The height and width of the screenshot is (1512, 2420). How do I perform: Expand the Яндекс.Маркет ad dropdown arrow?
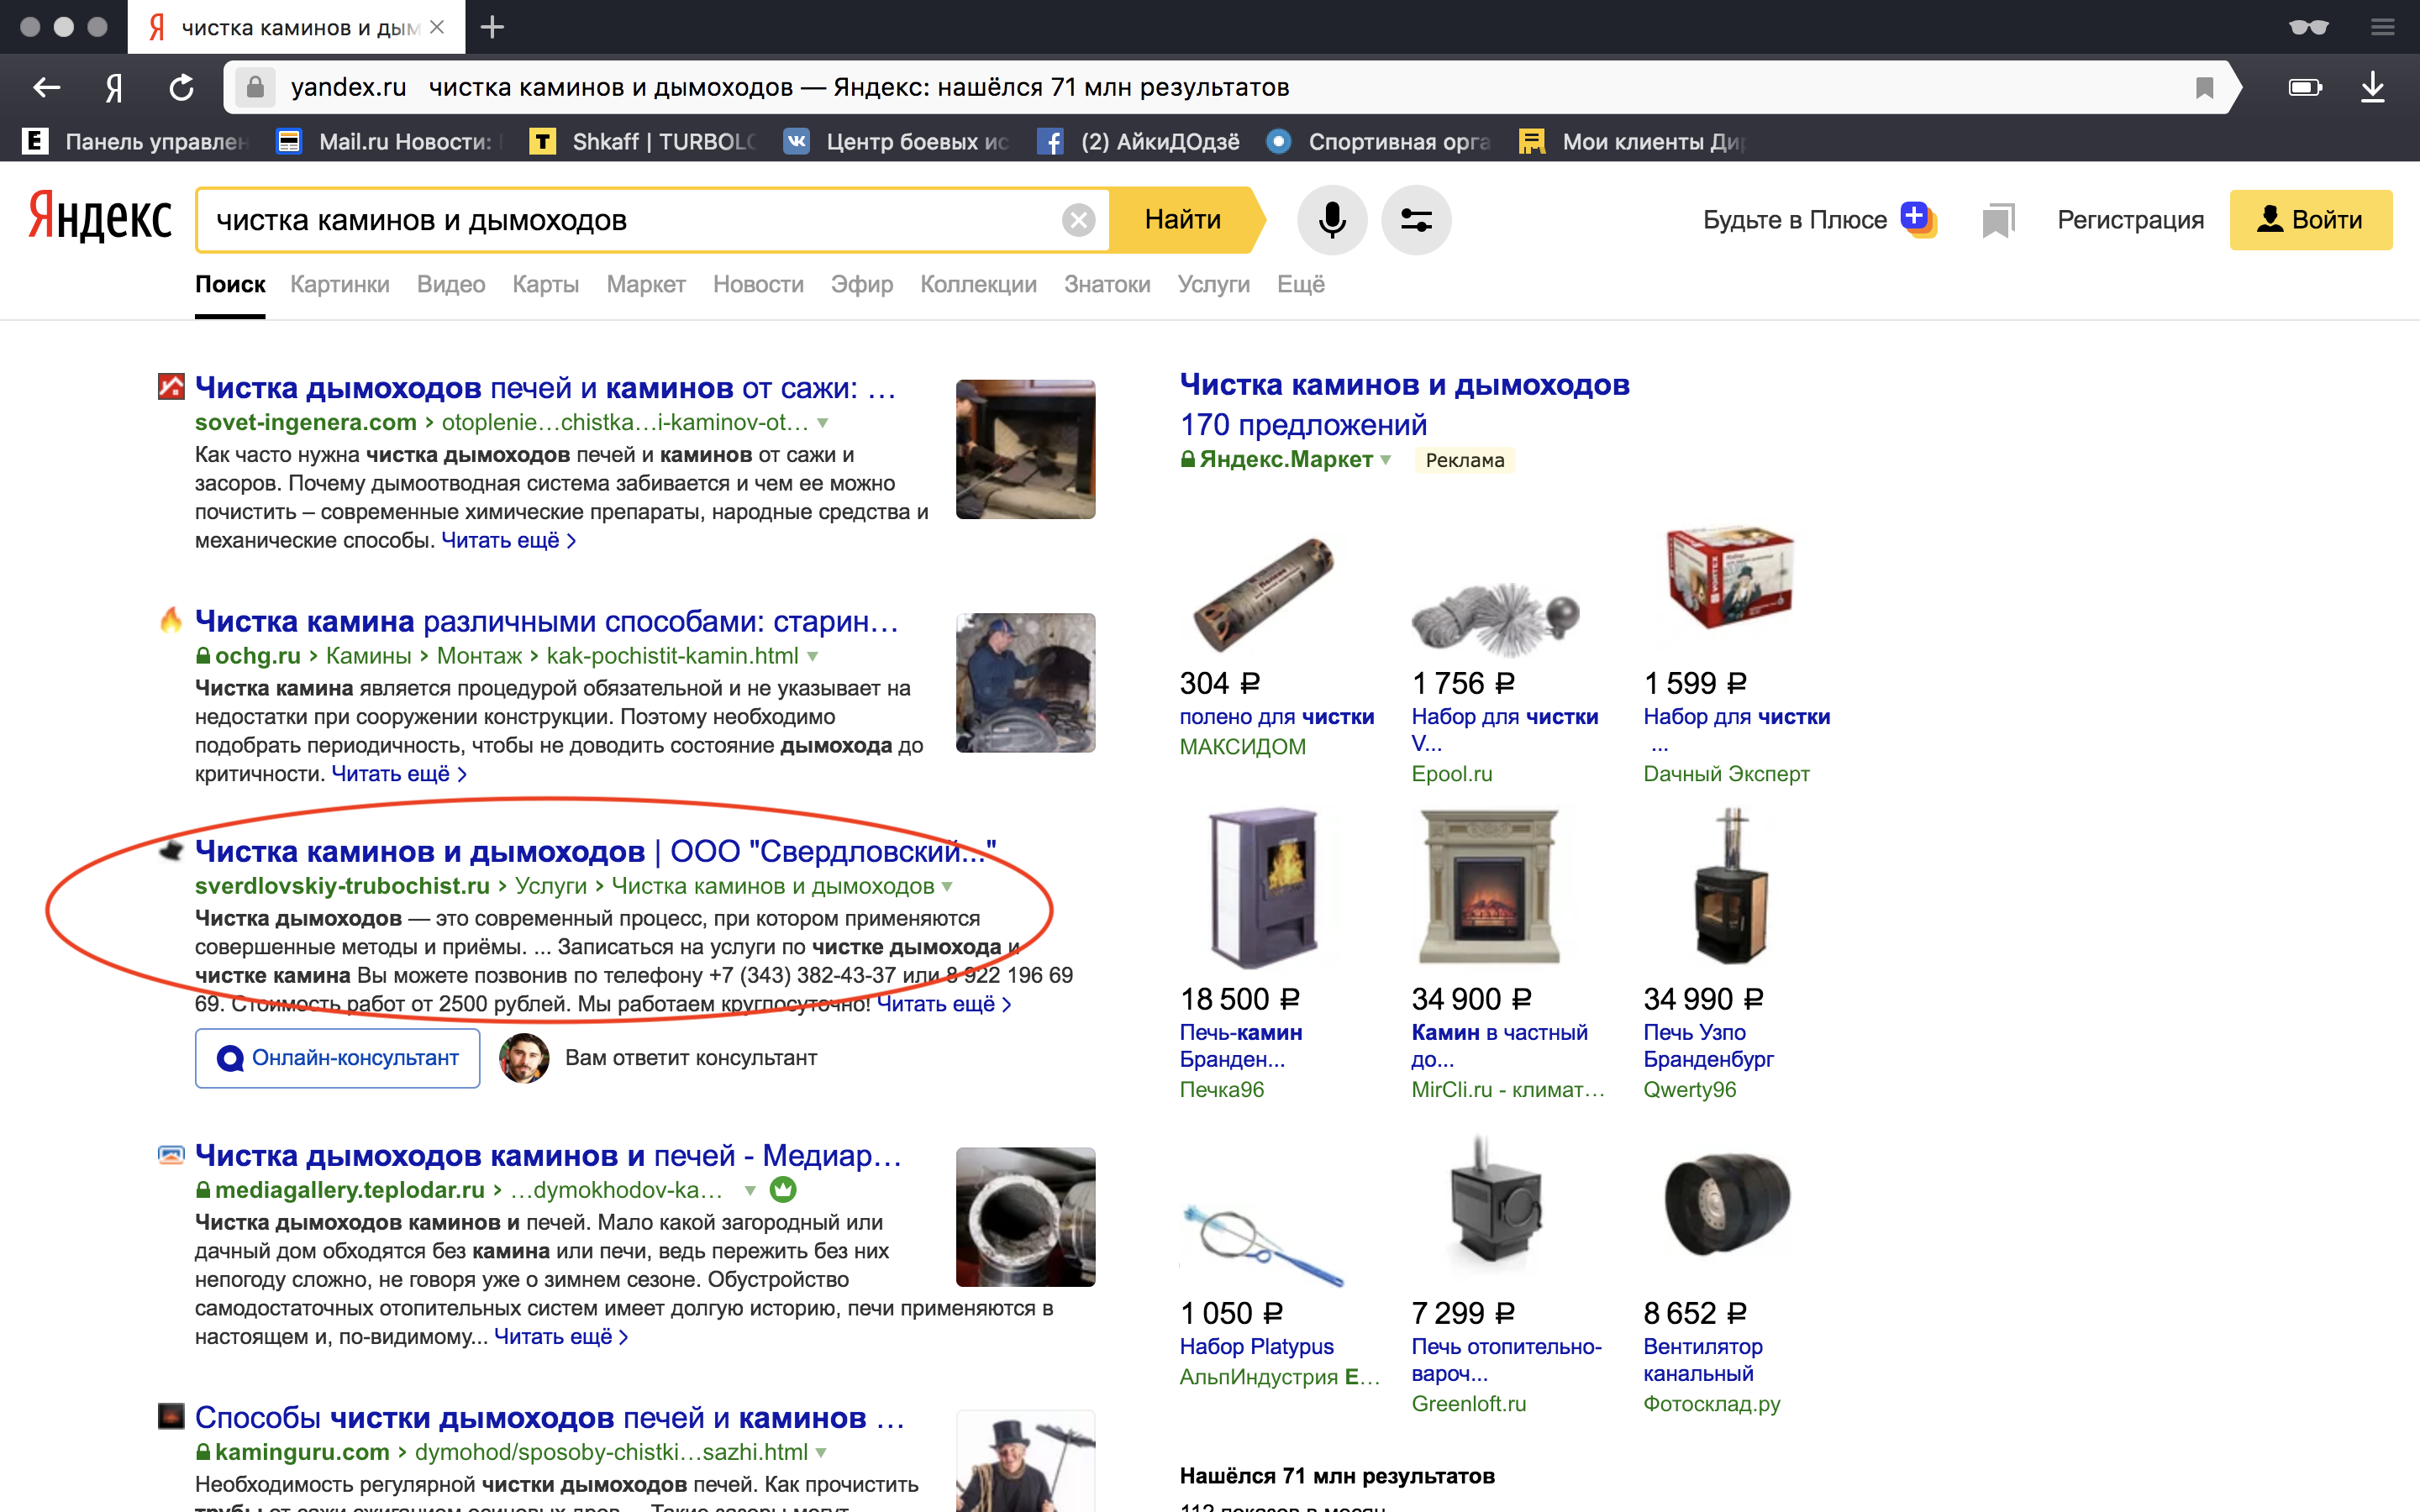[x=1386, y=460]
